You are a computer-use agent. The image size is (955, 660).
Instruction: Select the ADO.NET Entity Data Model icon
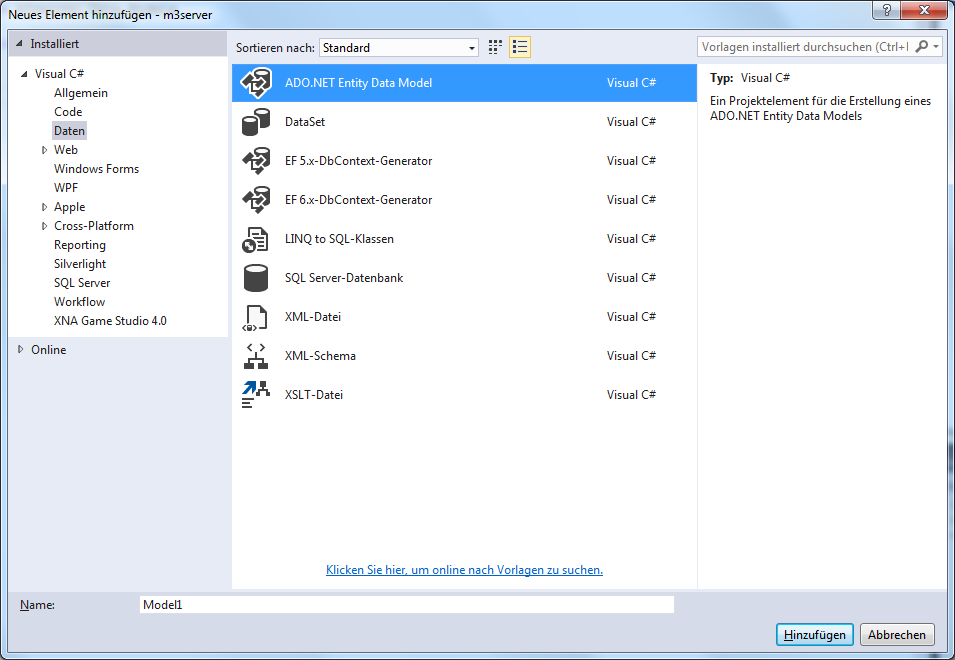[257, 83]
